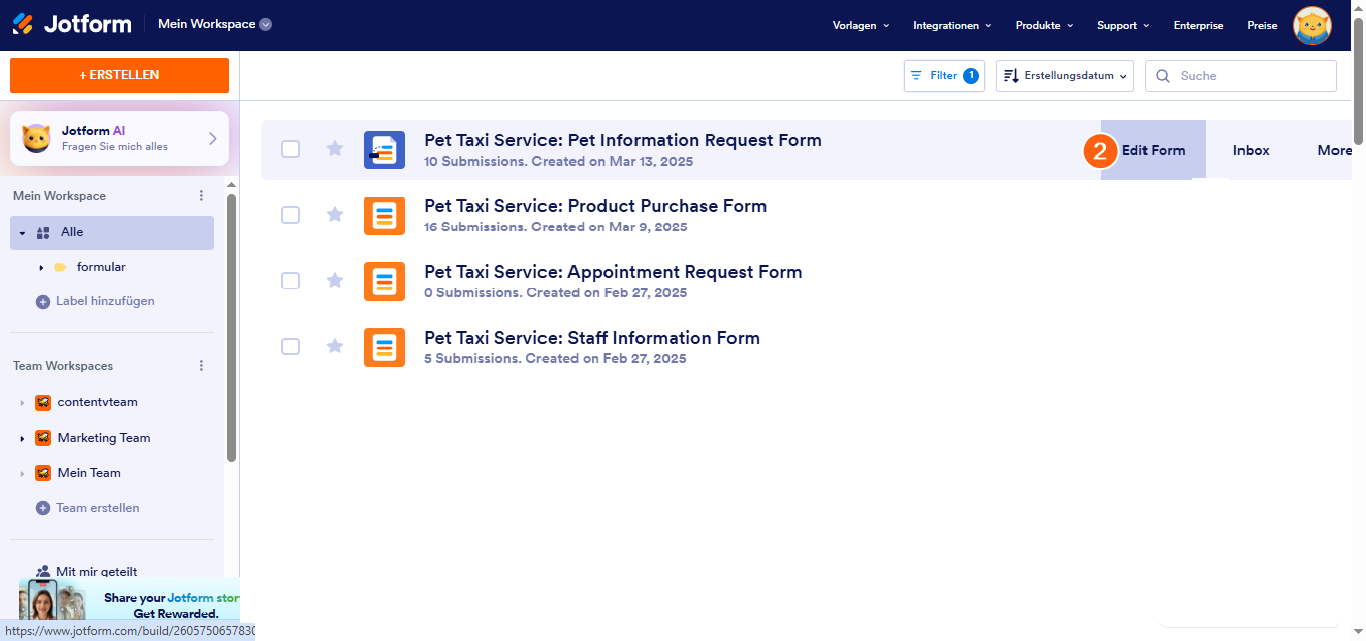Favorite the Product Purchase Form star
The width and height of the screenshot is (1366, 641).
(335, 215)
